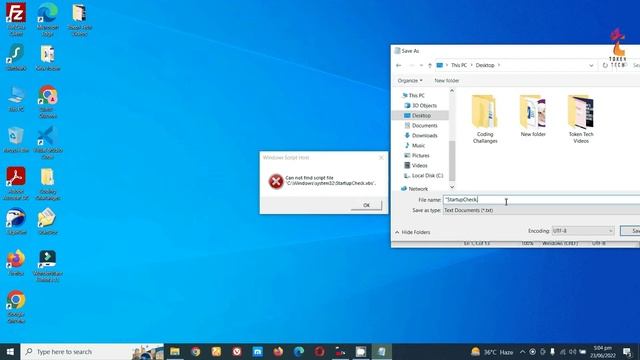Screen dimensions: 640x360
Task: Open the 36°C Haze weather widget
Action: tap(492, 351)
